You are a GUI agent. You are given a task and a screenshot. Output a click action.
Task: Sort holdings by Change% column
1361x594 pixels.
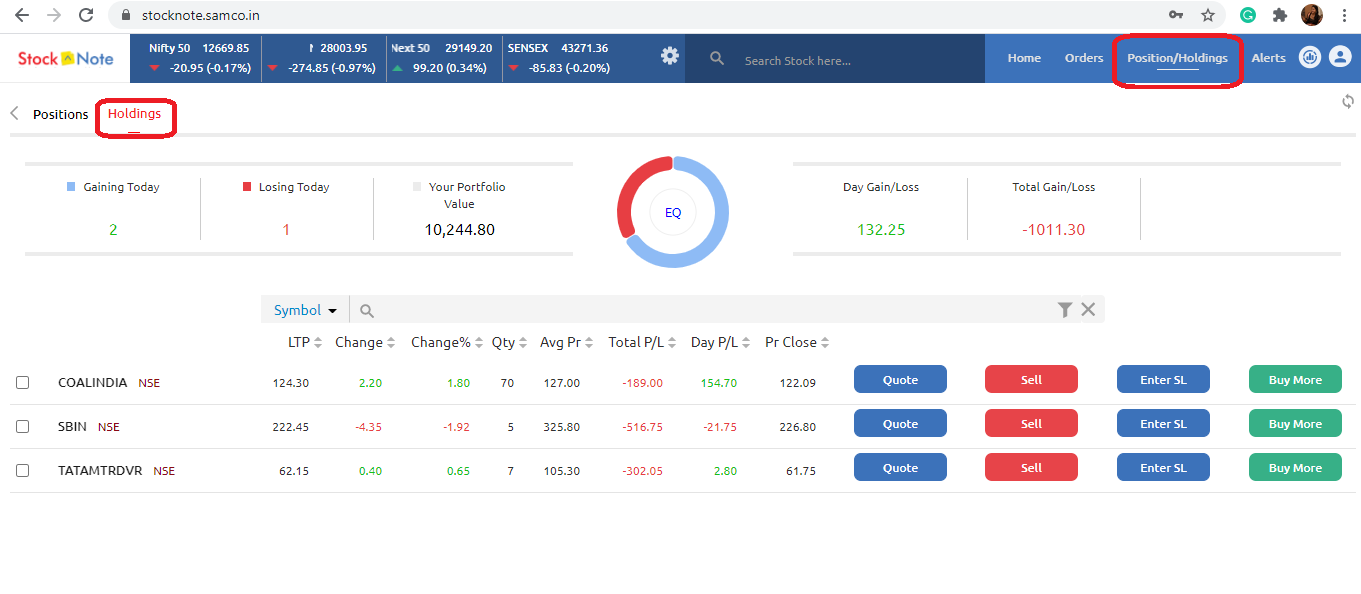[447, 342]
